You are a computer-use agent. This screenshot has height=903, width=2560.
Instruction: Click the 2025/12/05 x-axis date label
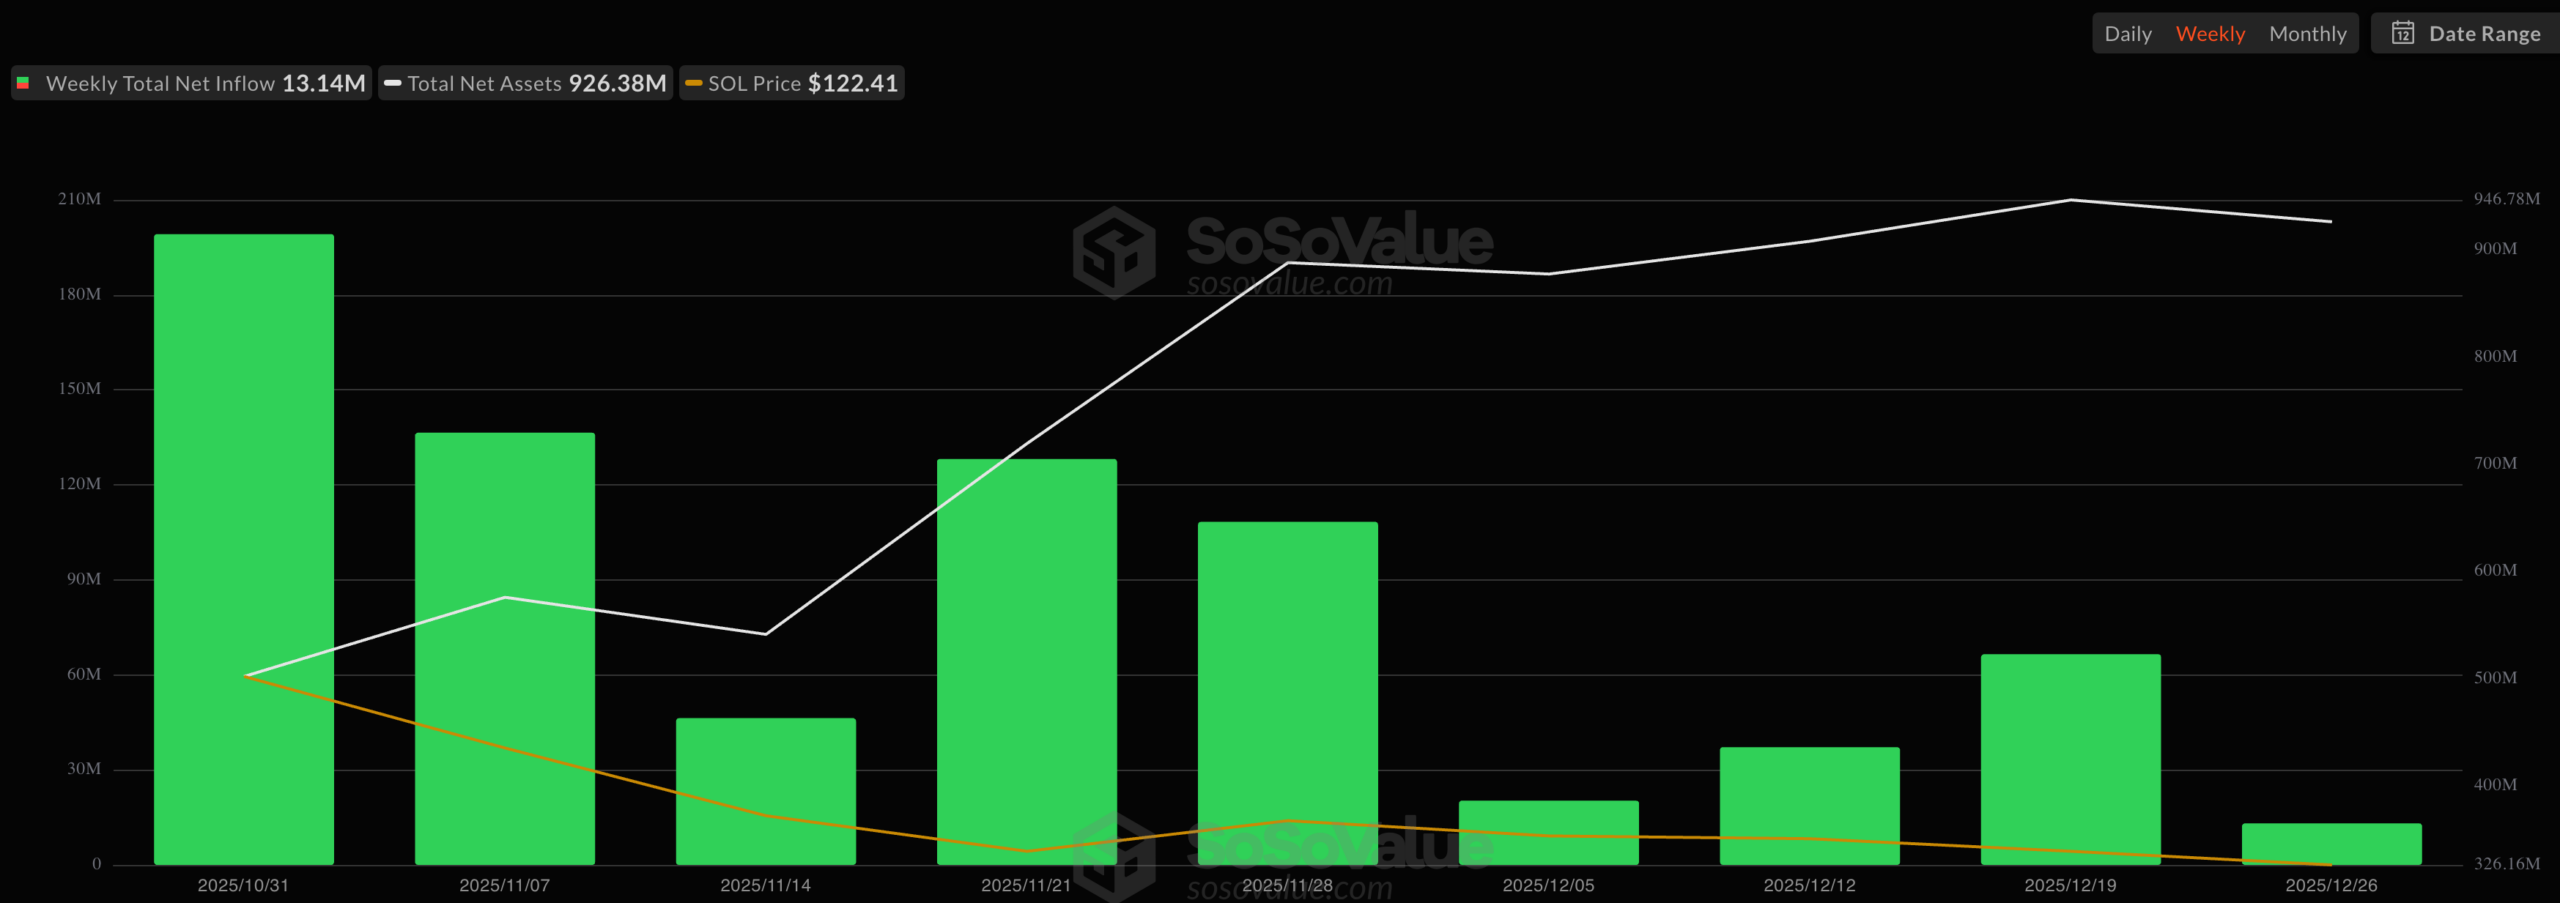click(1549, 885)
